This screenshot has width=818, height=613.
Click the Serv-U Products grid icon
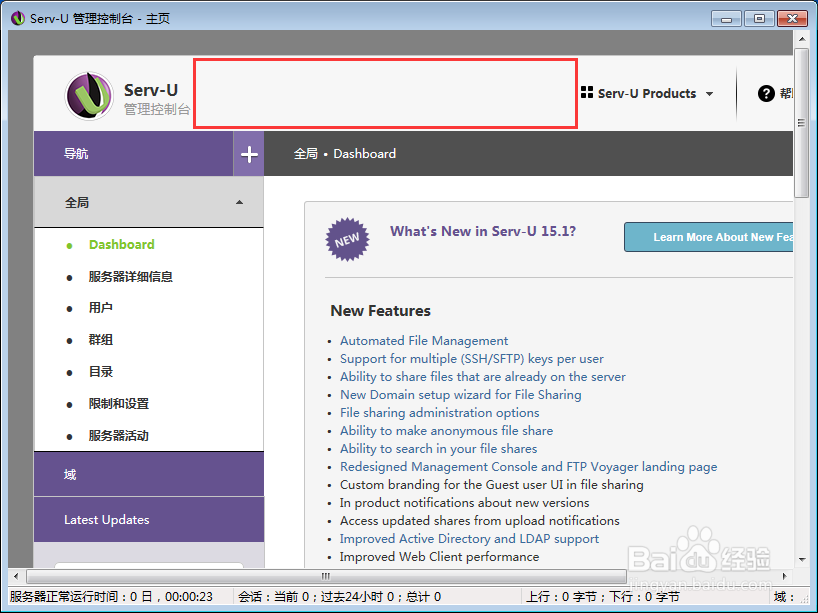click(587, 92)
